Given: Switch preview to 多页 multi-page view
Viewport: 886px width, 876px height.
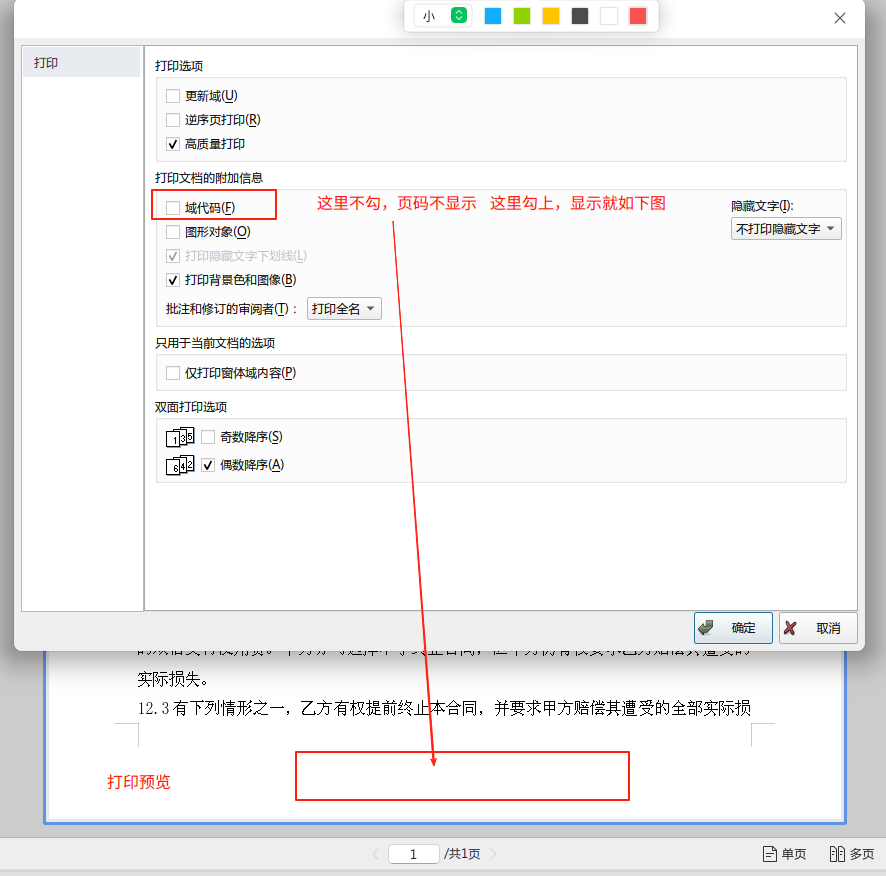Looking at the screenshot, I should [852, 854].
